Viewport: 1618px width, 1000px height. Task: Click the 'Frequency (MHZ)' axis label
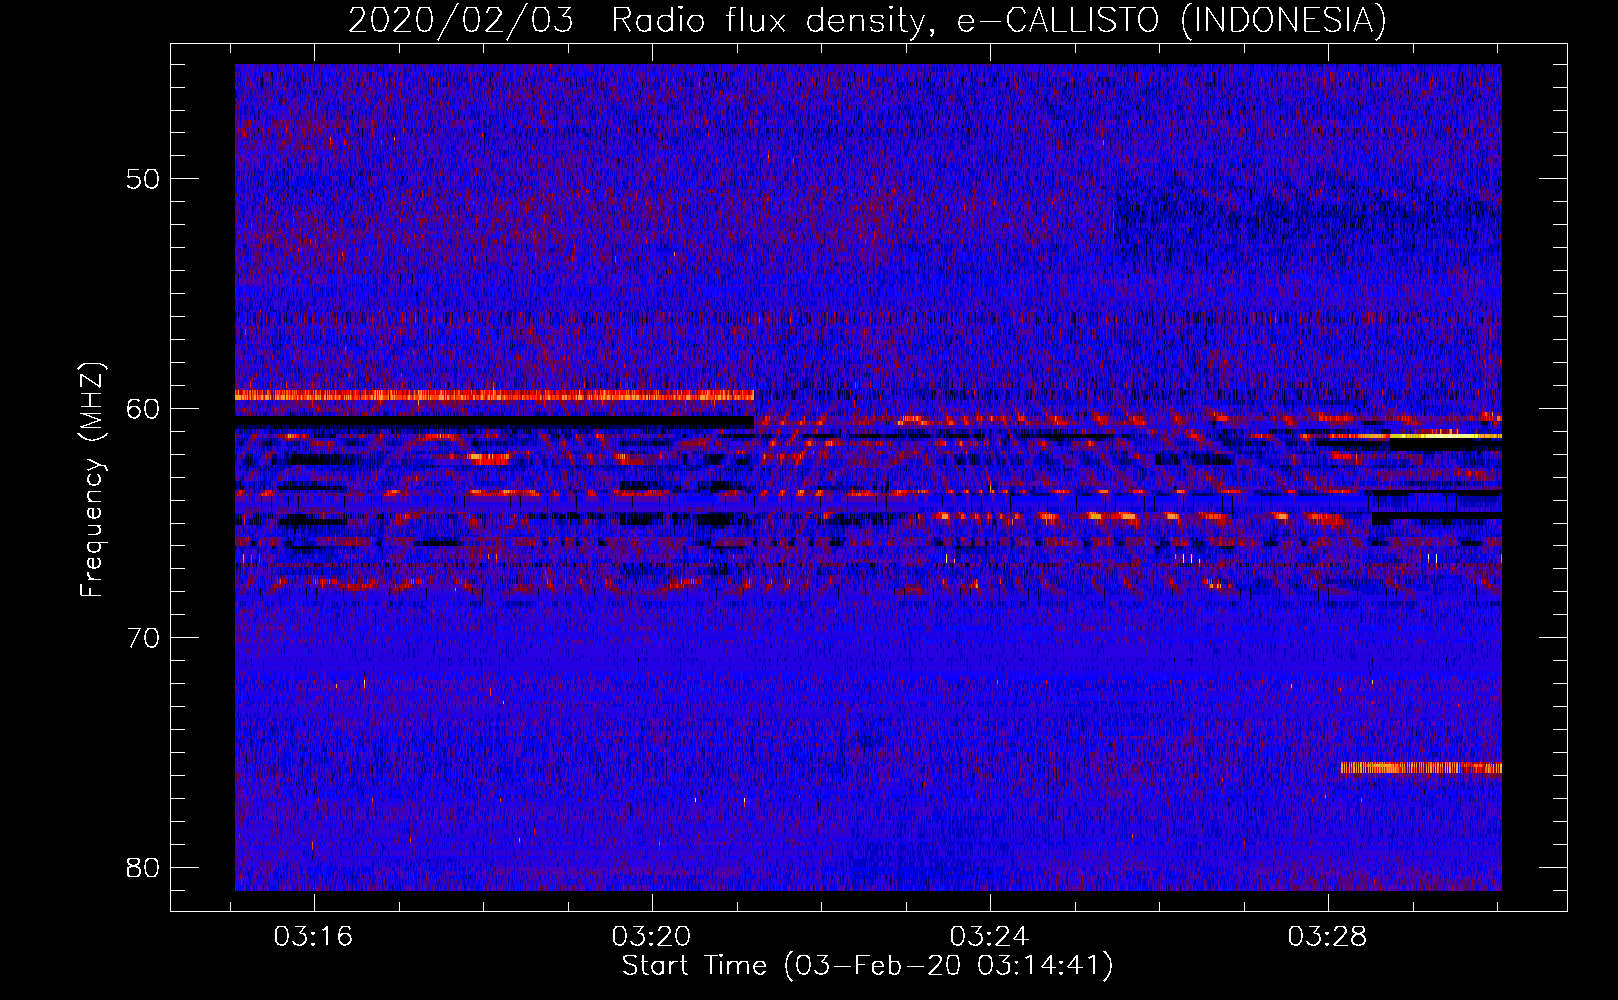(92, 480)
